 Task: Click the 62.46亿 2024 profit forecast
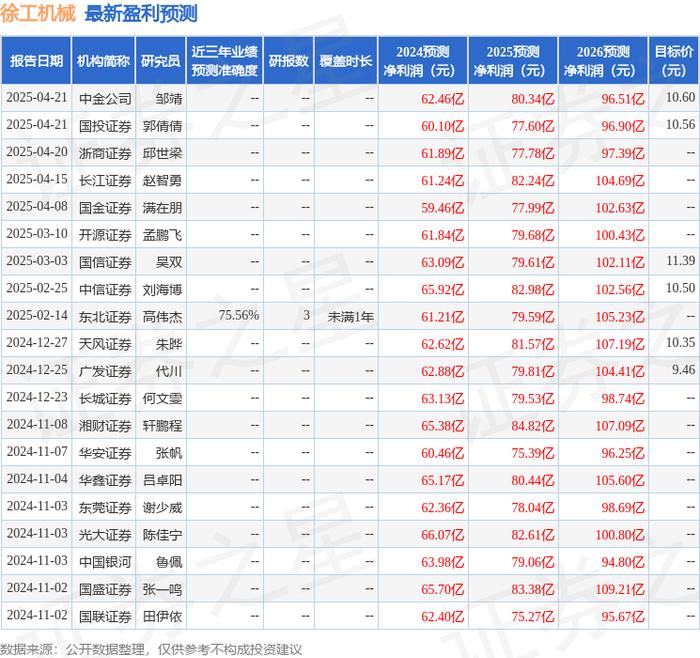coord(442,99)
